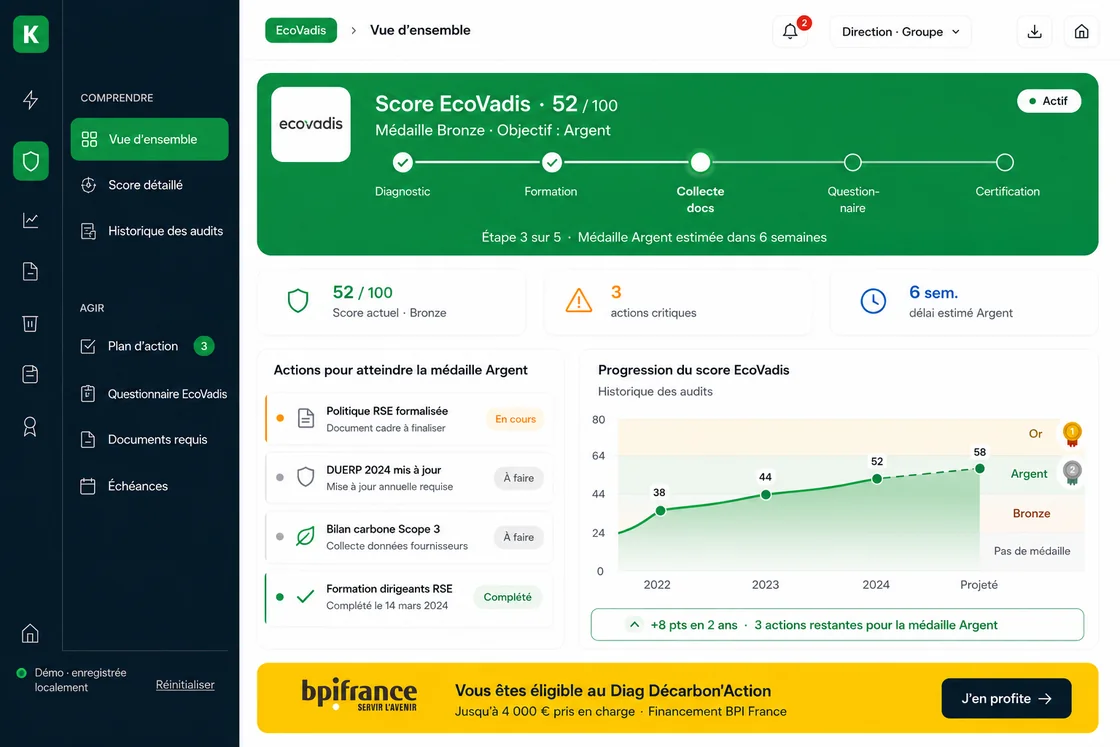
Task: Click the document icon on Politique RSE
Action: [306, 418]
